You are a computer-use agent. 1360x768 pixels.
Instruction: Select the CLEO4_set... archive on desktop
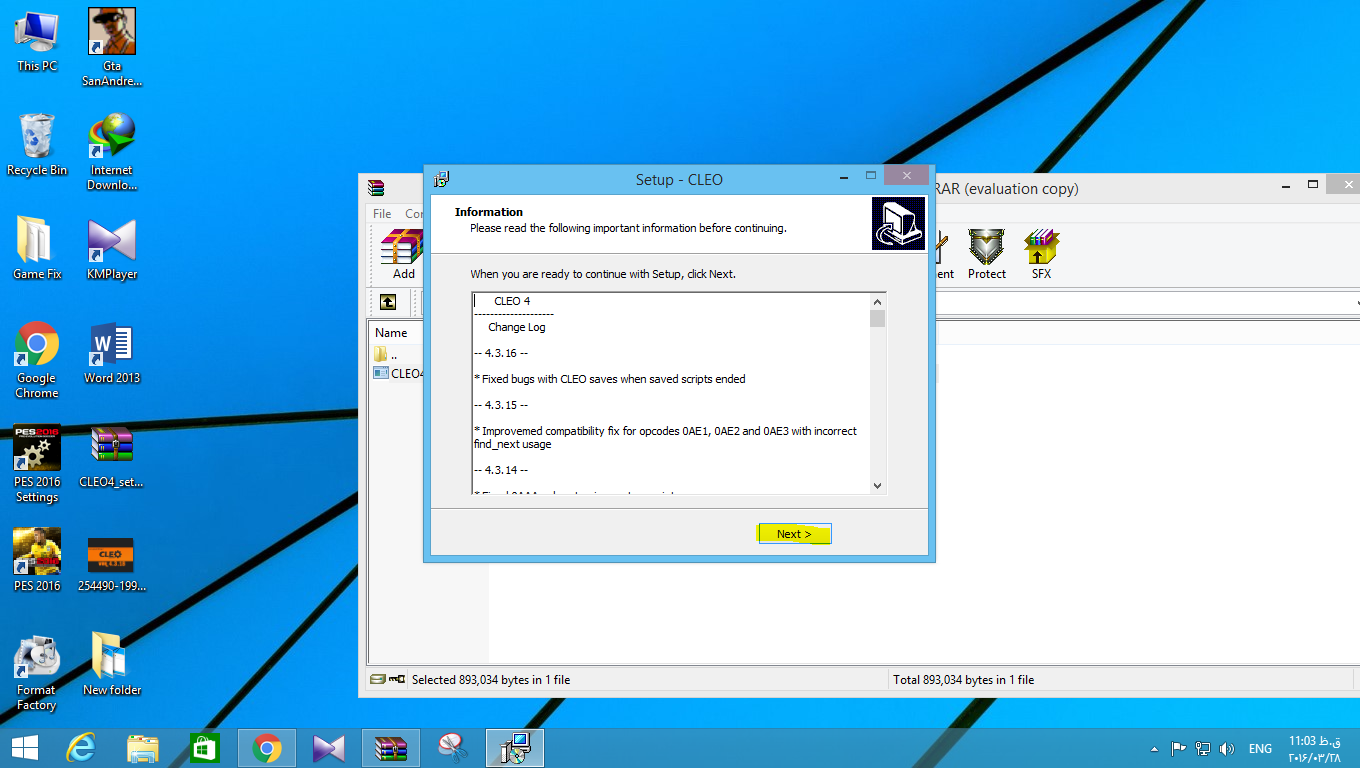112,457
